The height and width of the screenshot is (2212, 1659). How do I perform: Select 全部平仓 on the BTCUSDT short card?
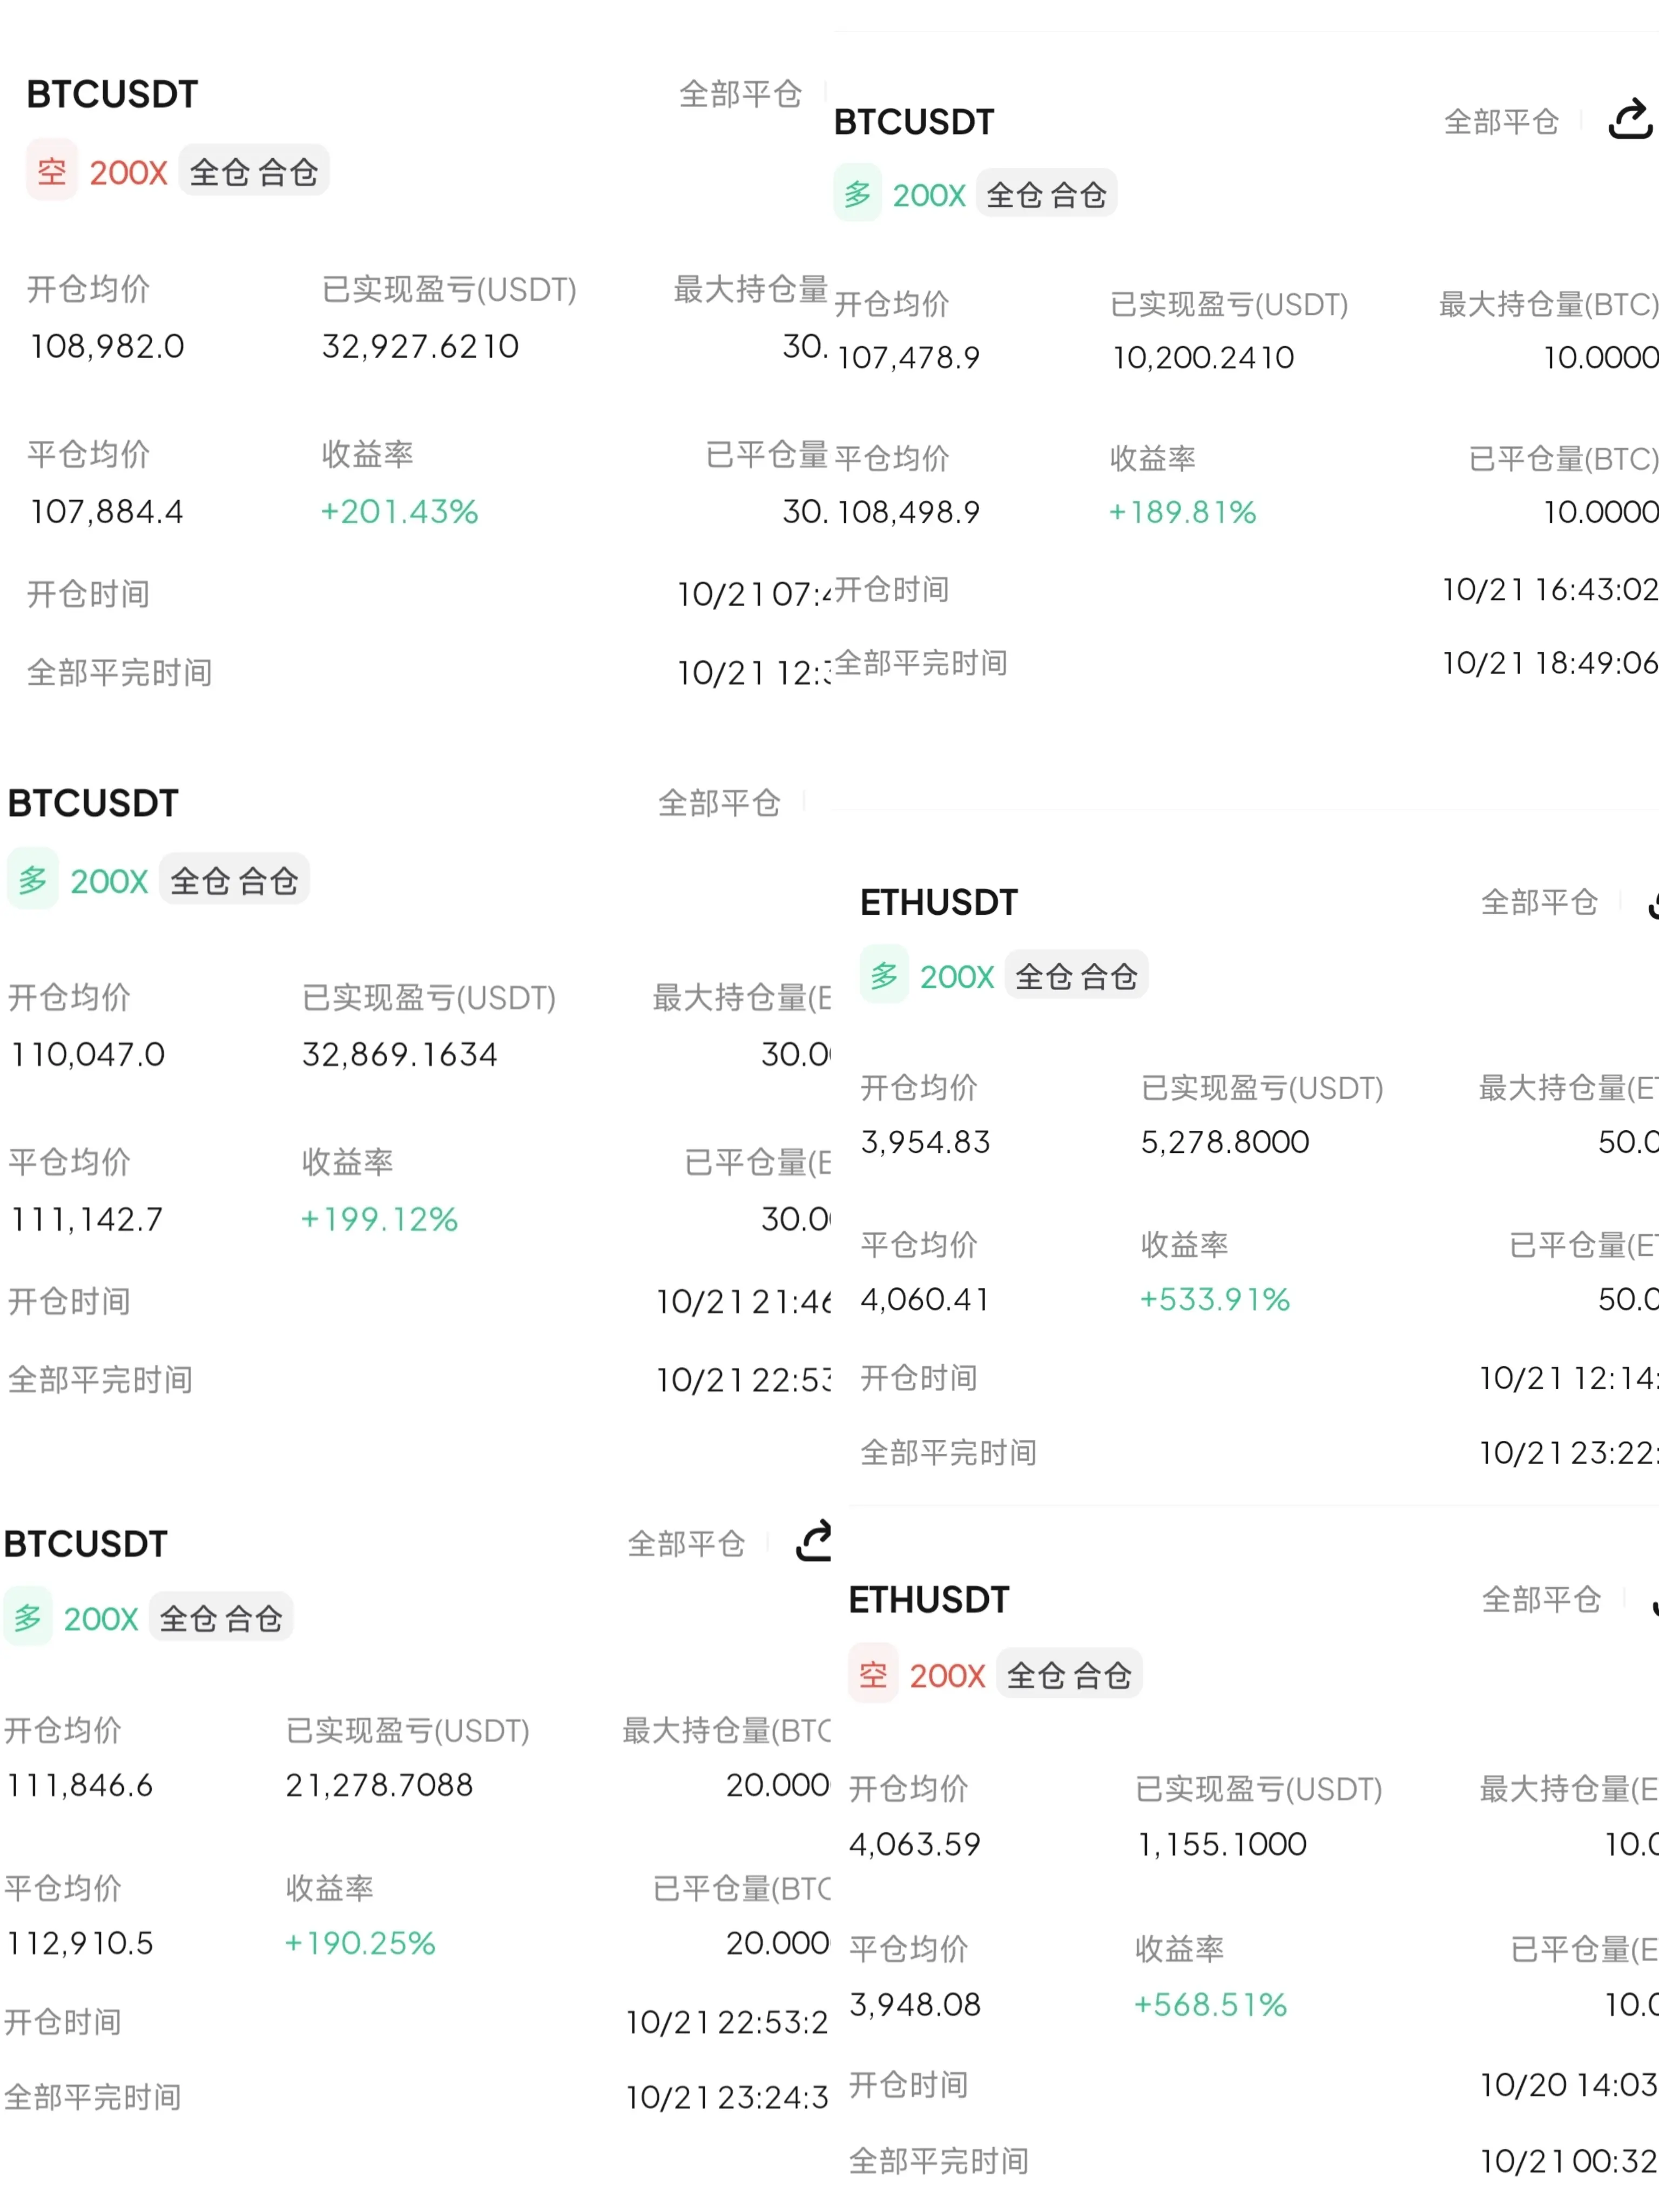coord(740,94)
